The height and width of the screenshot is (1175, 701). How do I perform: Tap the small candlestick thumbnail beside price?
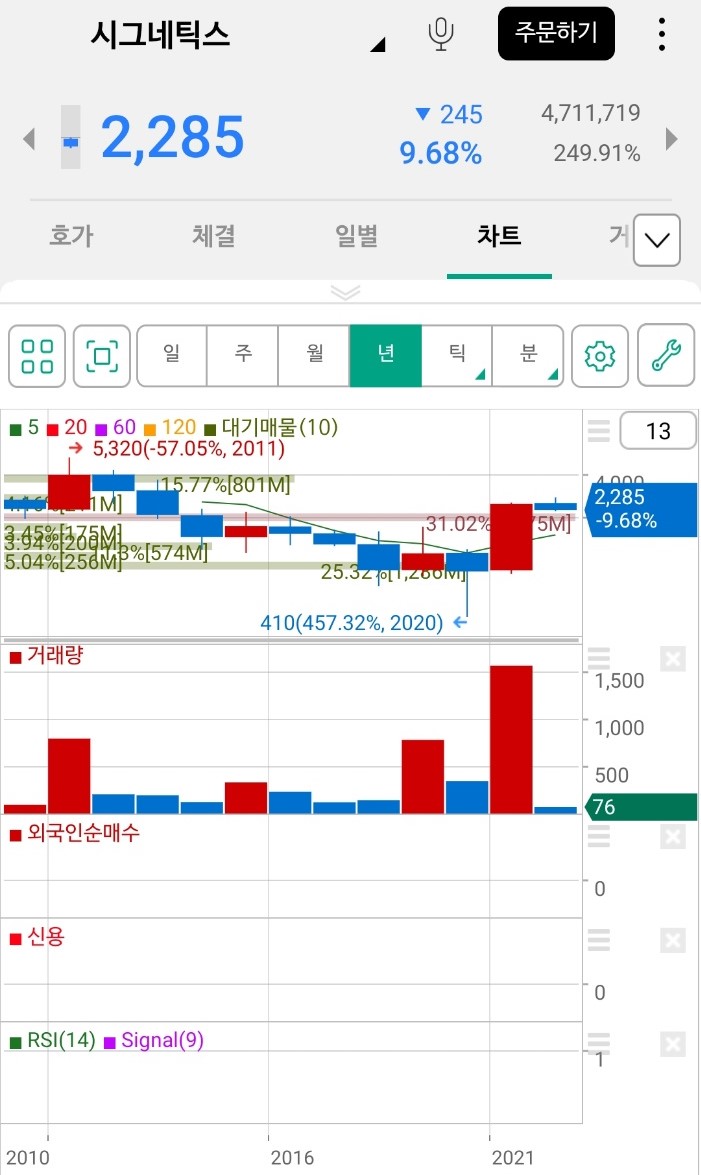click(x=70, y=137)
